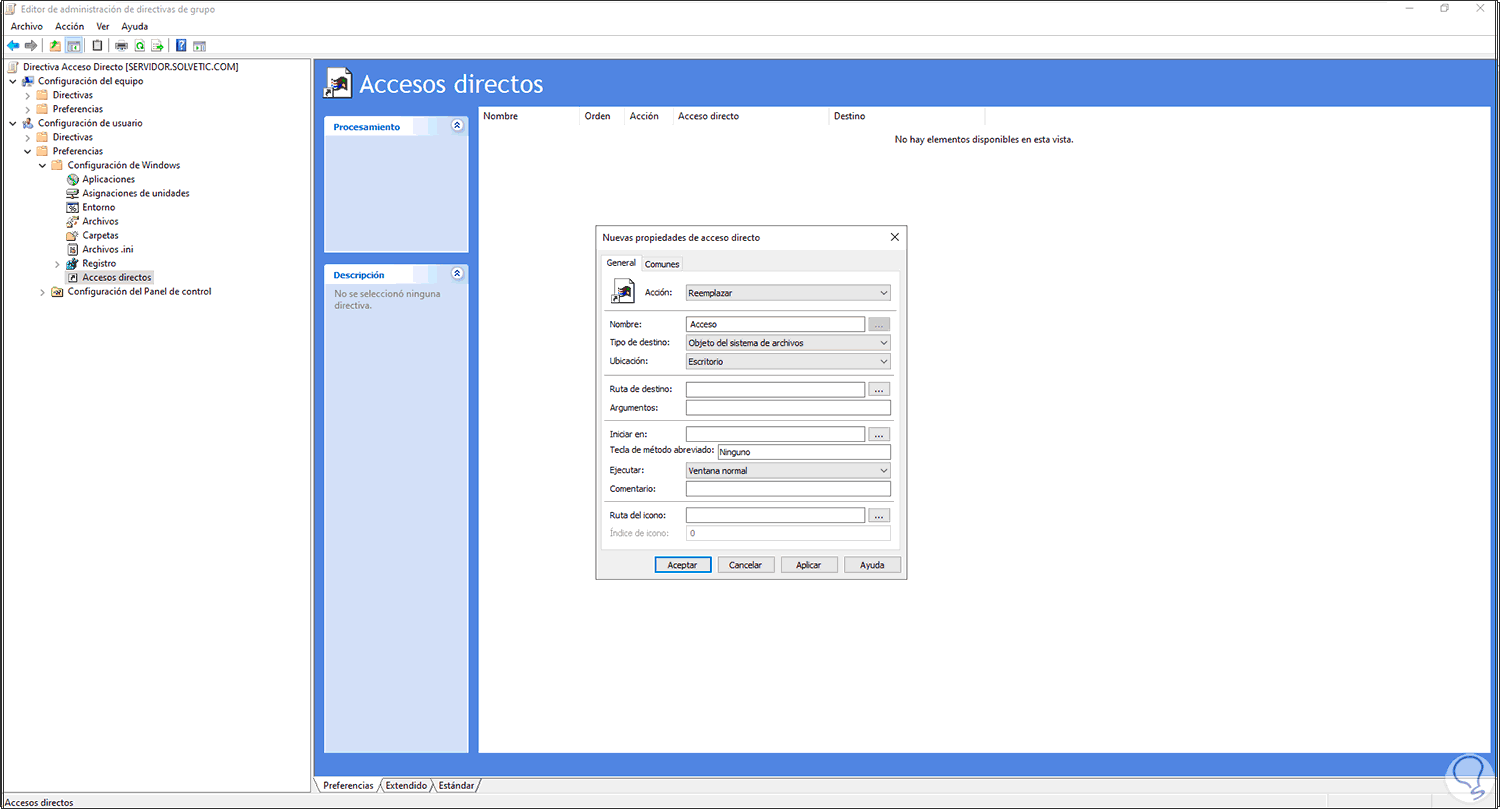Select the Preferencias bottom tab
The image size is (1500, 809).
click(348, 786)
